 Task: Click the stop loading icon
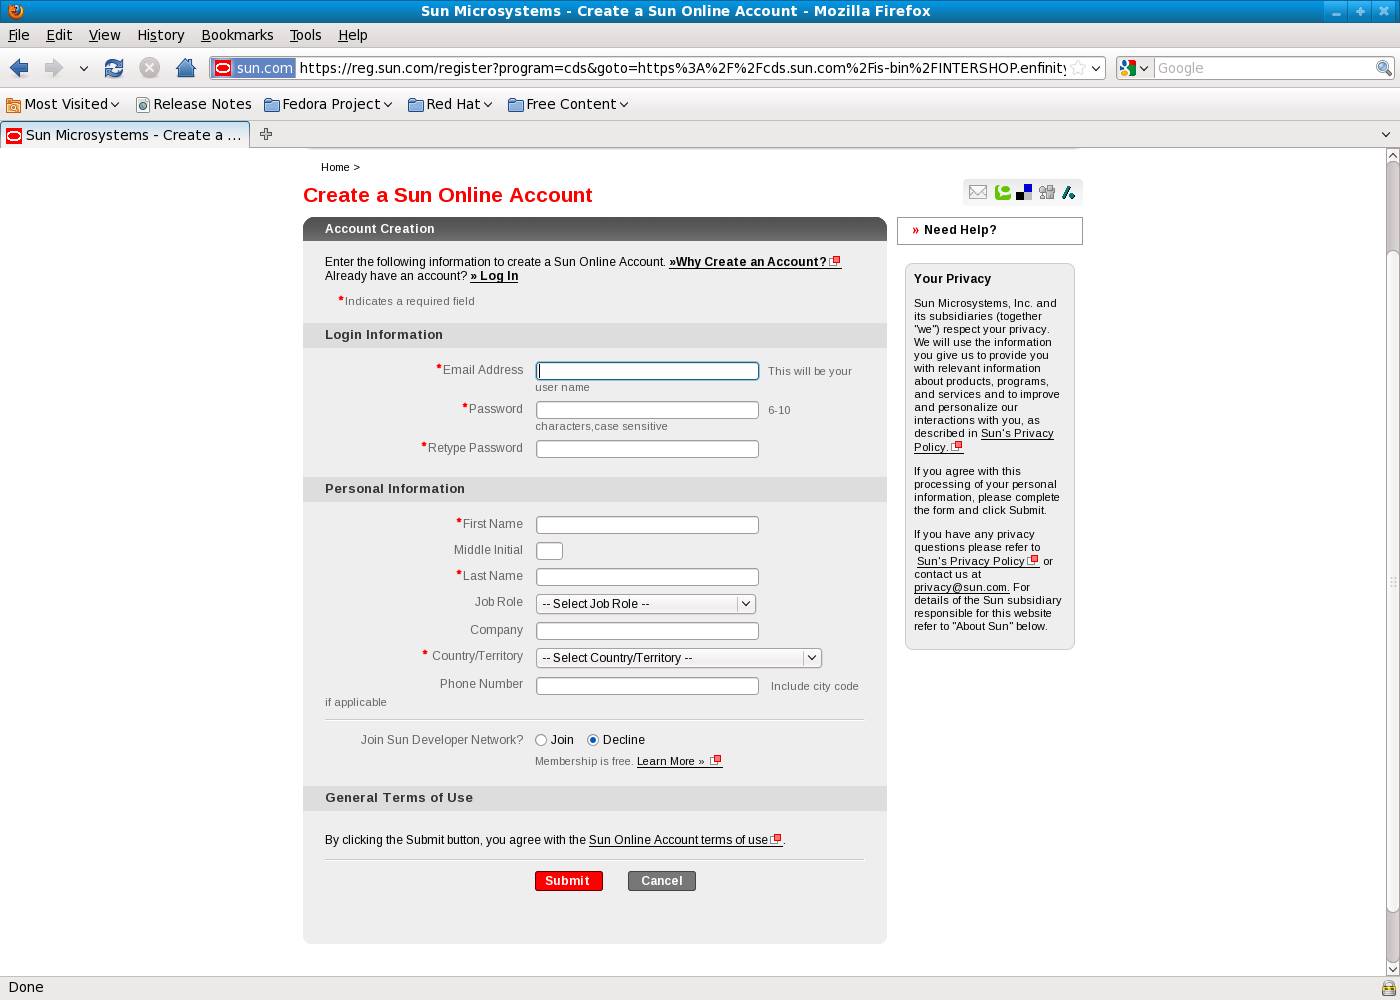149,68
